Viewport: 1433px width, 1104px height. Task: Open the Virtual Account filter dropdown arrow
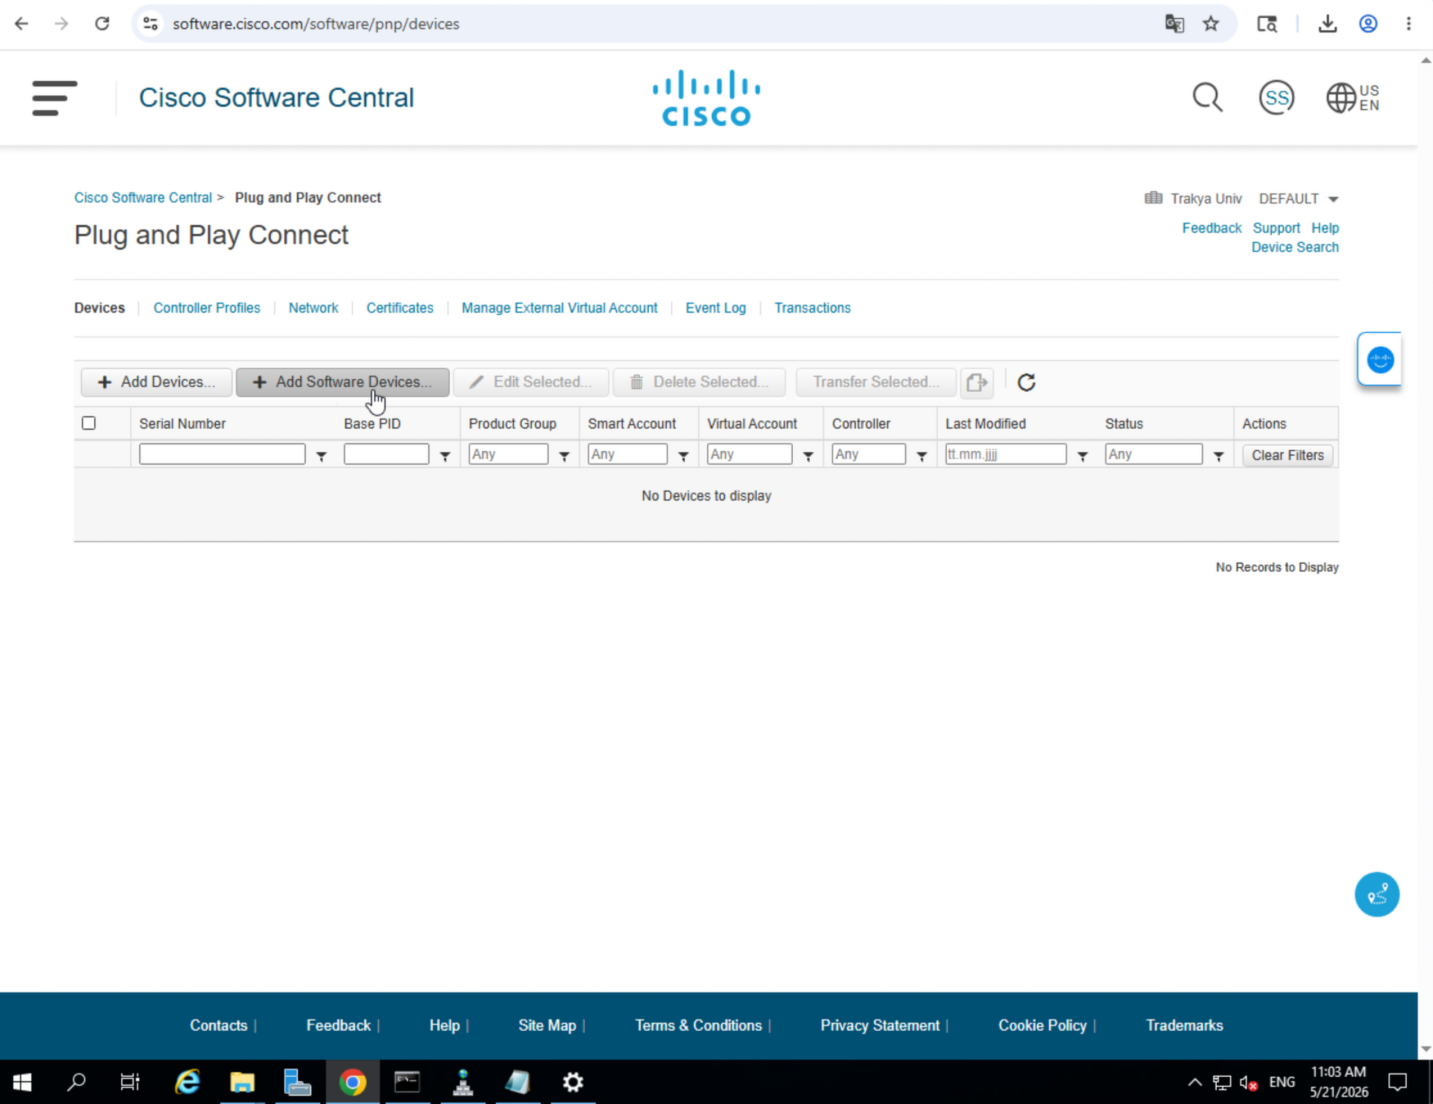pos(808,456)
